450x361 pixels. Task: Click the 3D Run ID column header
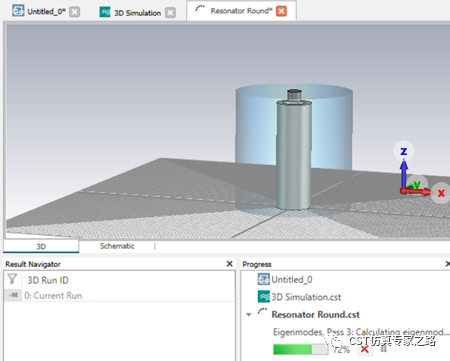(48, 280)
